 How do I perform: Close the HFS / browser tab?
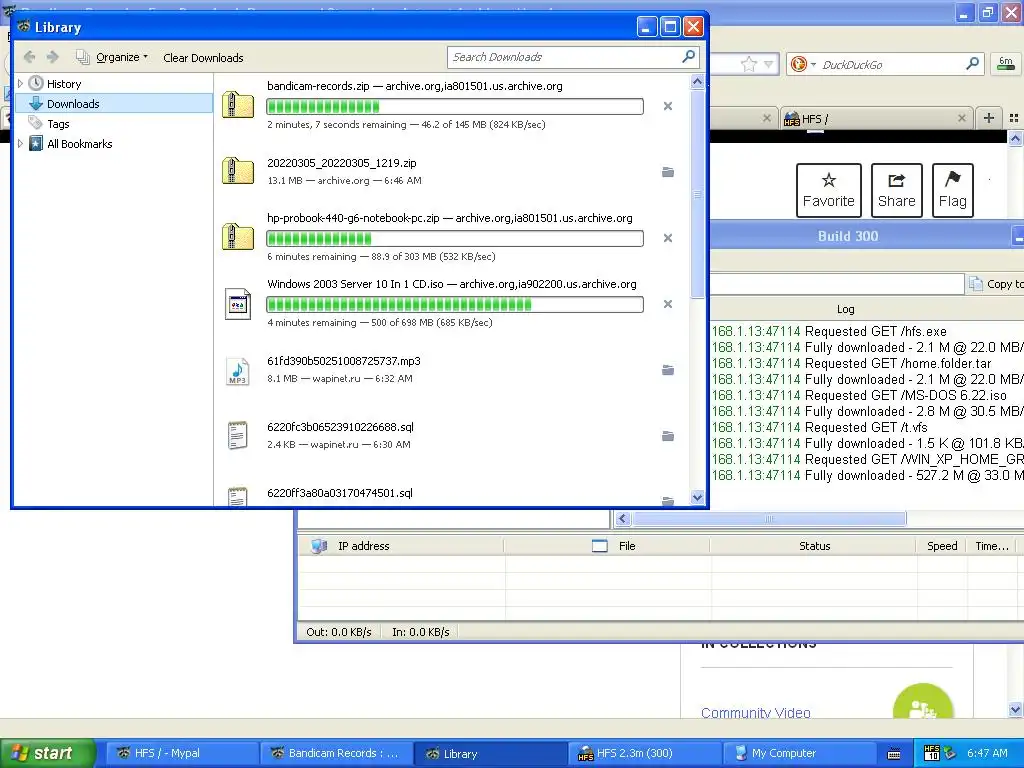(961, 118)
